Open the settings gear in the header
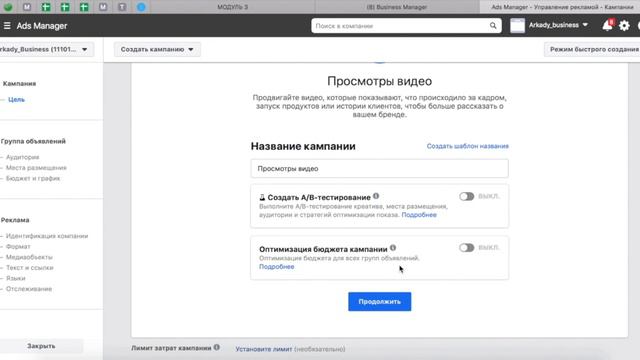Screen dimensions: 640x360 coord(624,26)
